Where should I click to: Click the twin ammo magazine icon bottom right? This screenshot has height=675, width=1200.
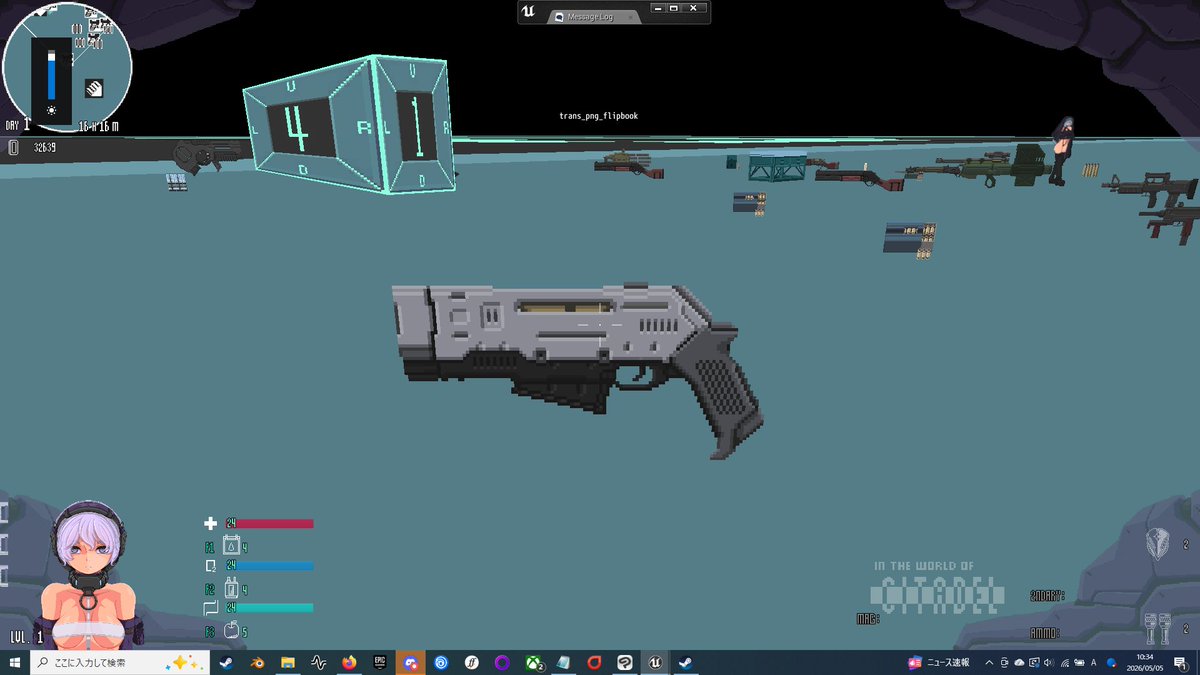1157,630
